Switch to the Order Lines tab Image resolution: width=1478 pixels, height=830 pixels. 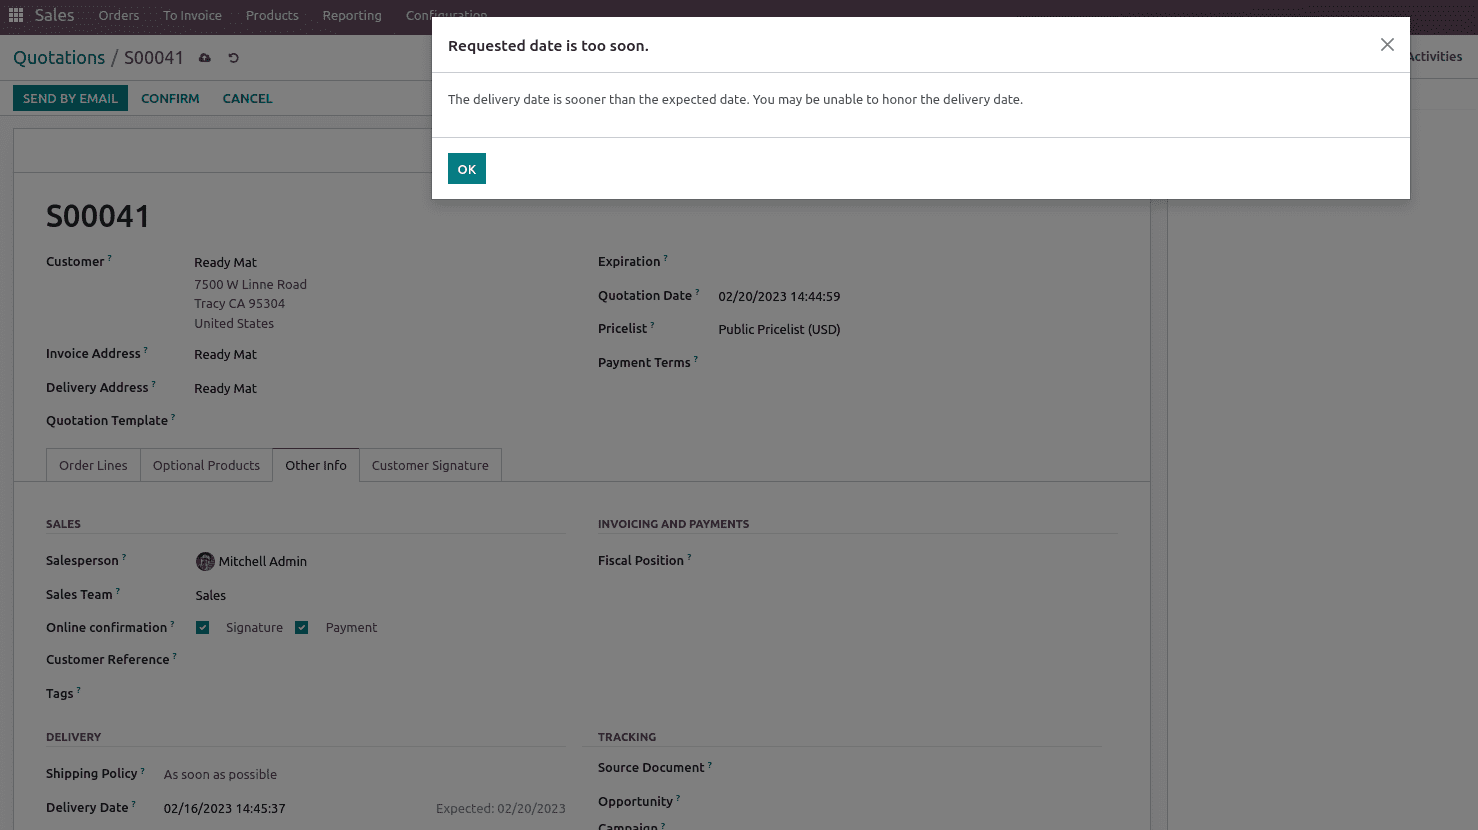tap(93, 465)
